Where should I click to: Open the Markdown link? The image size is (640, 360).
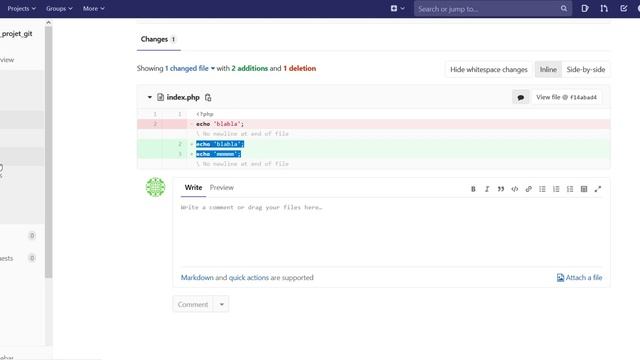[197, 278]
